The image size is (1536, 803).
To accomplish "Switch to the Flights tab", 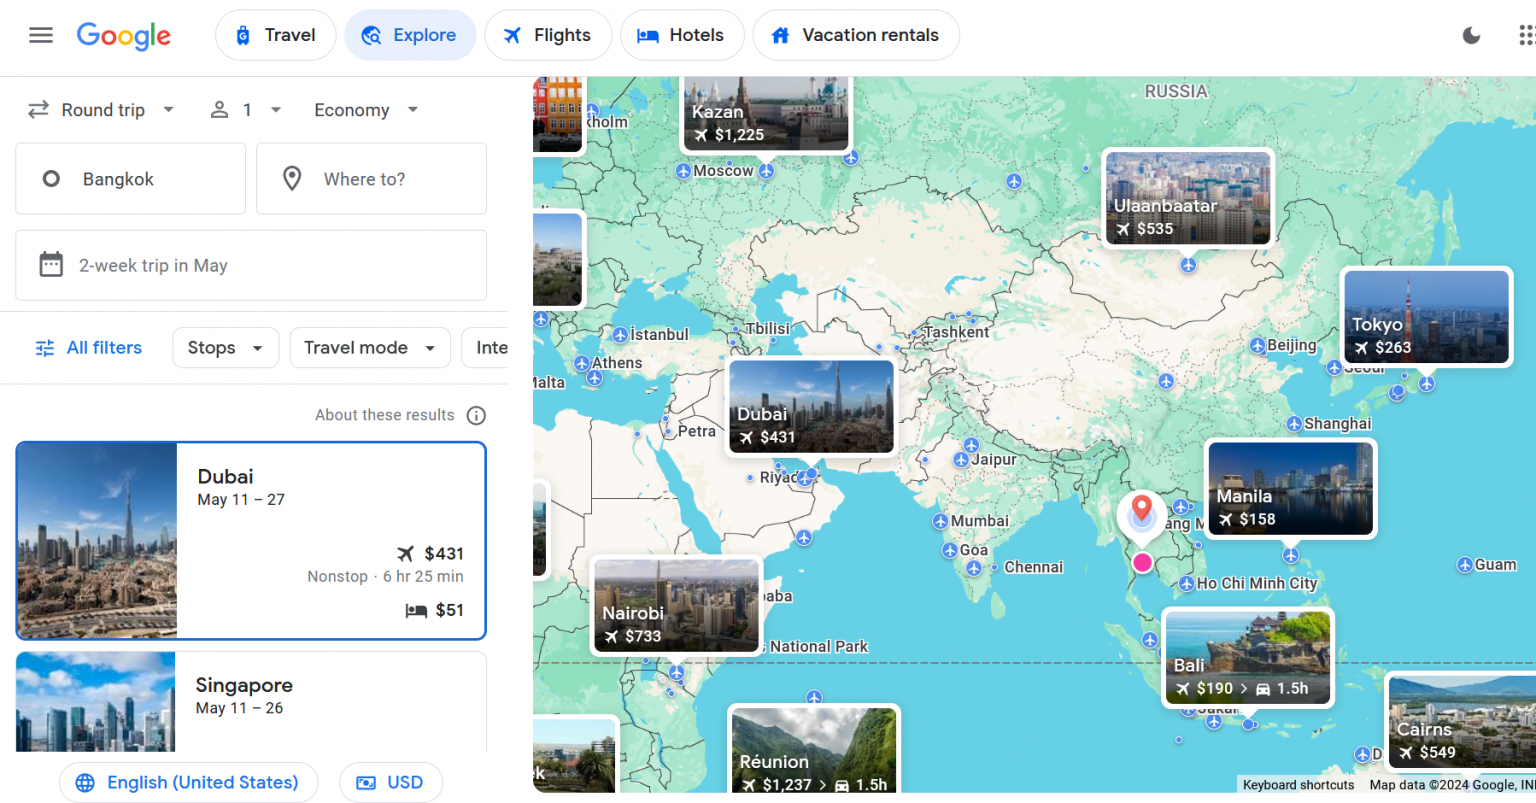I will coord(548,34).
